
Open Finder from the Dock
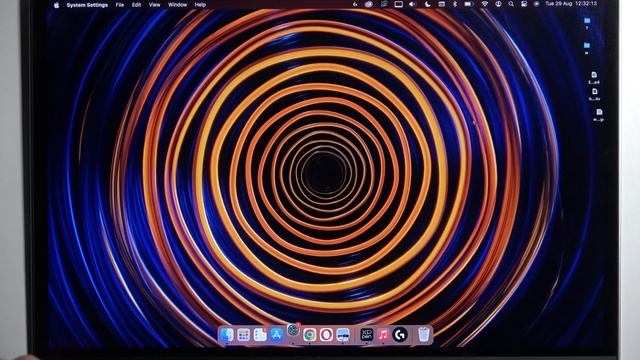(x=227, y=335)
